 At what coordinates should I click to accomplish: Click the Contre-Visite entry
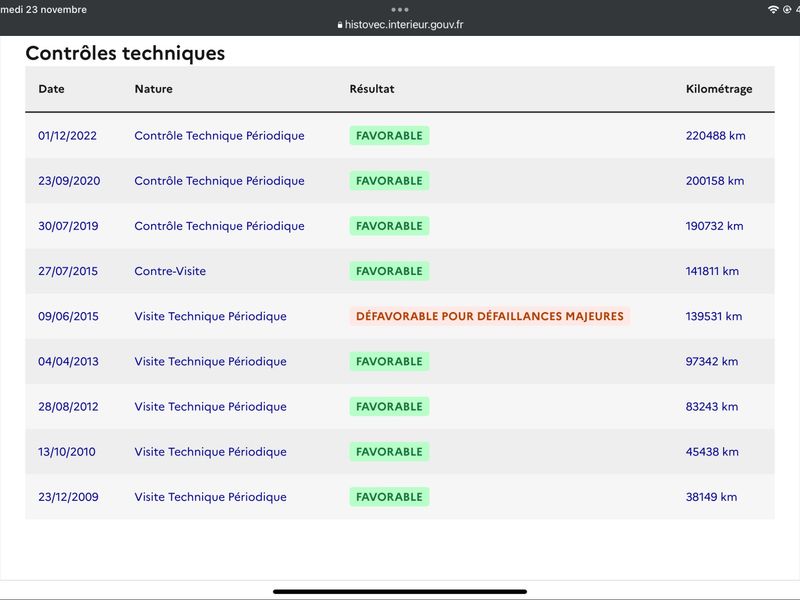(x=170, y=271)
